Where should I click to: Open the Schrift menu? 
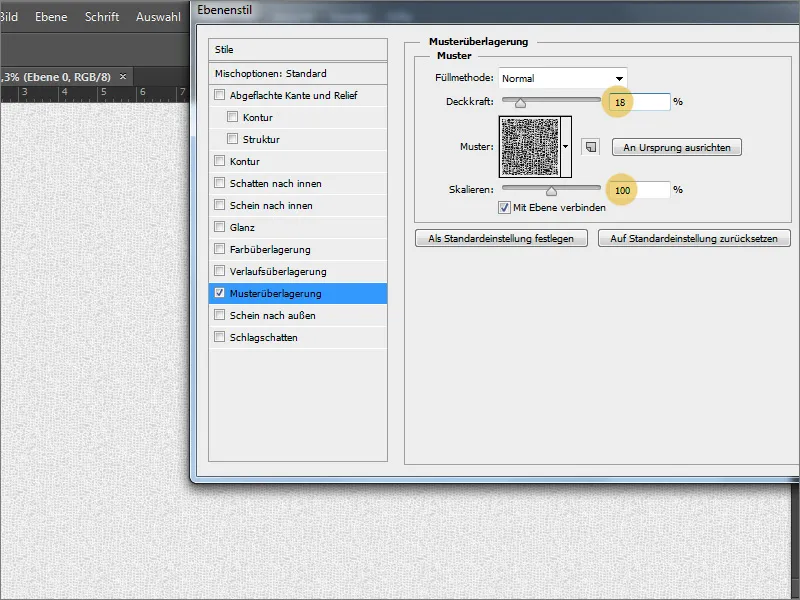click(102, 16)
